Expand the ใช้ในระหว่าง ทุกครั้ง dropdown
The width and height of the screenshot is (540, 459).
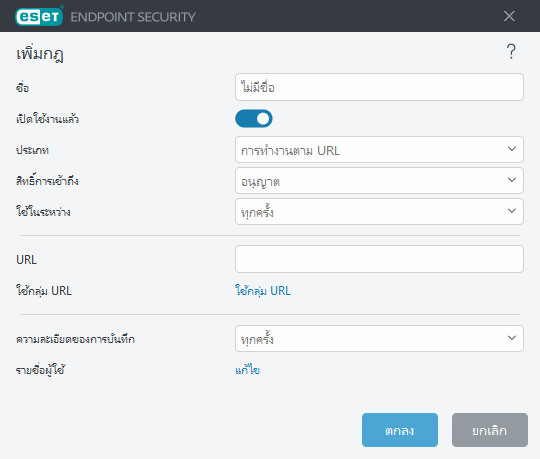pos(379,211)
